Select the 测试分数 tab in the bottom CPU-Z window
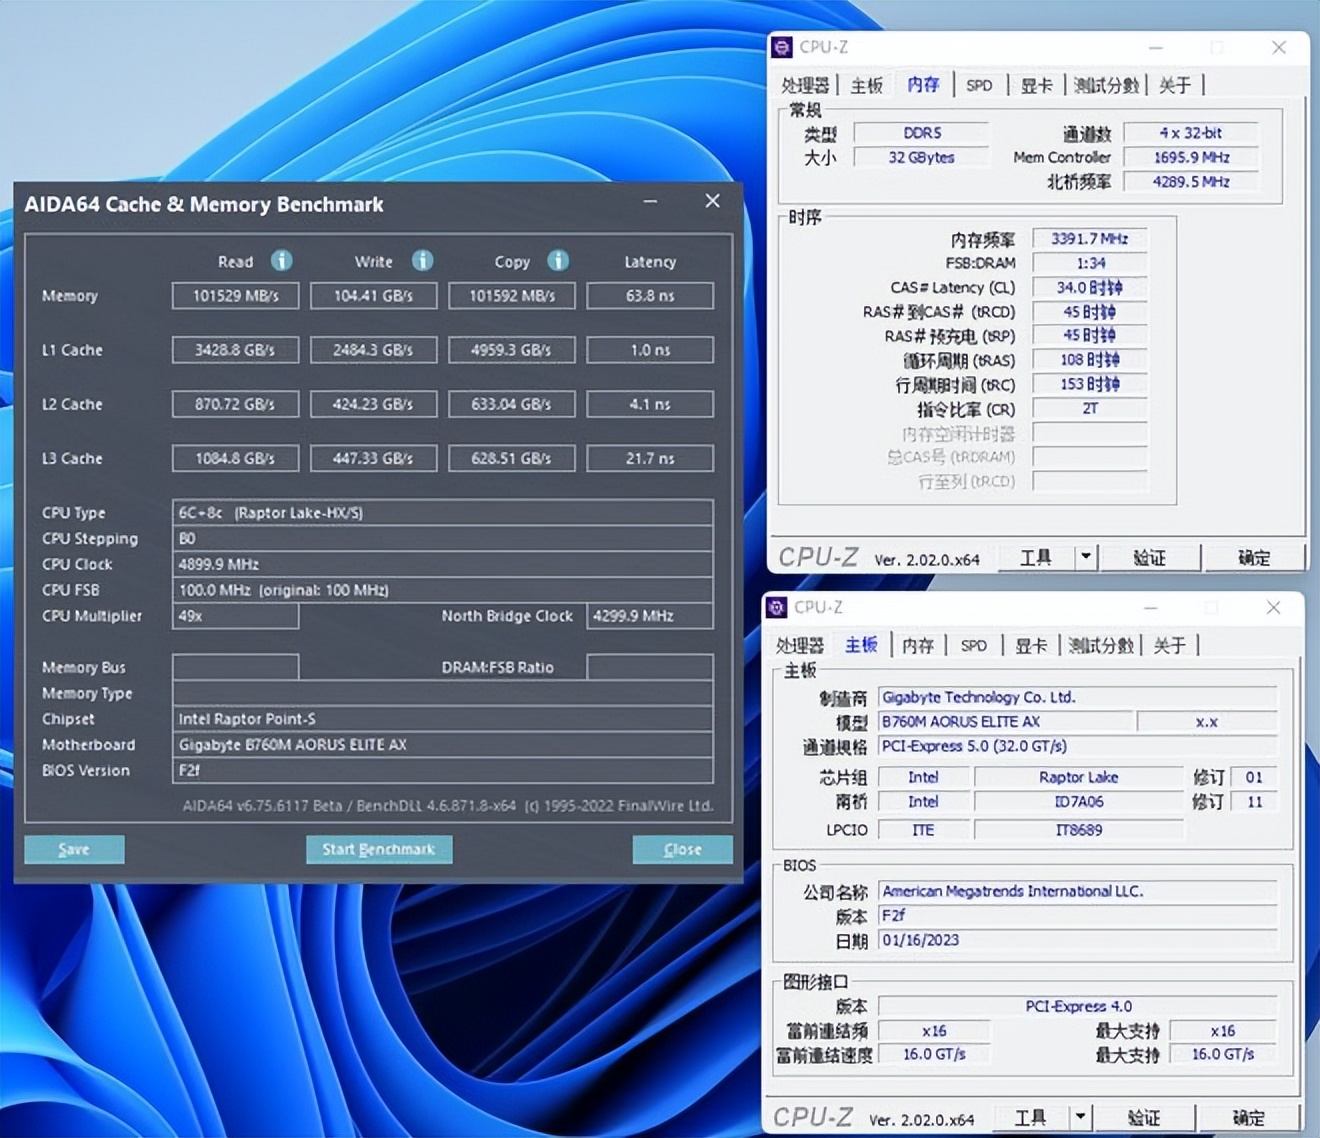1320x1138 pixels. [1101, 645]
